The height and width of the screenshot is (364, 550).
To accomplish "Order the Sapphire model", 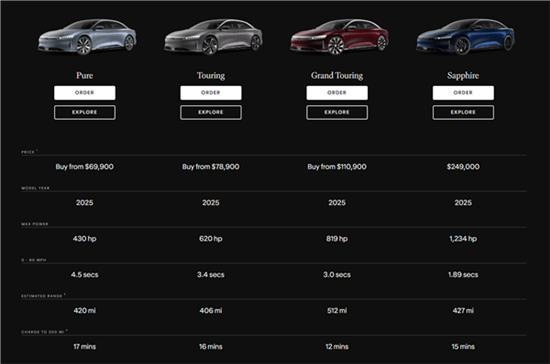I will point(463,93).
